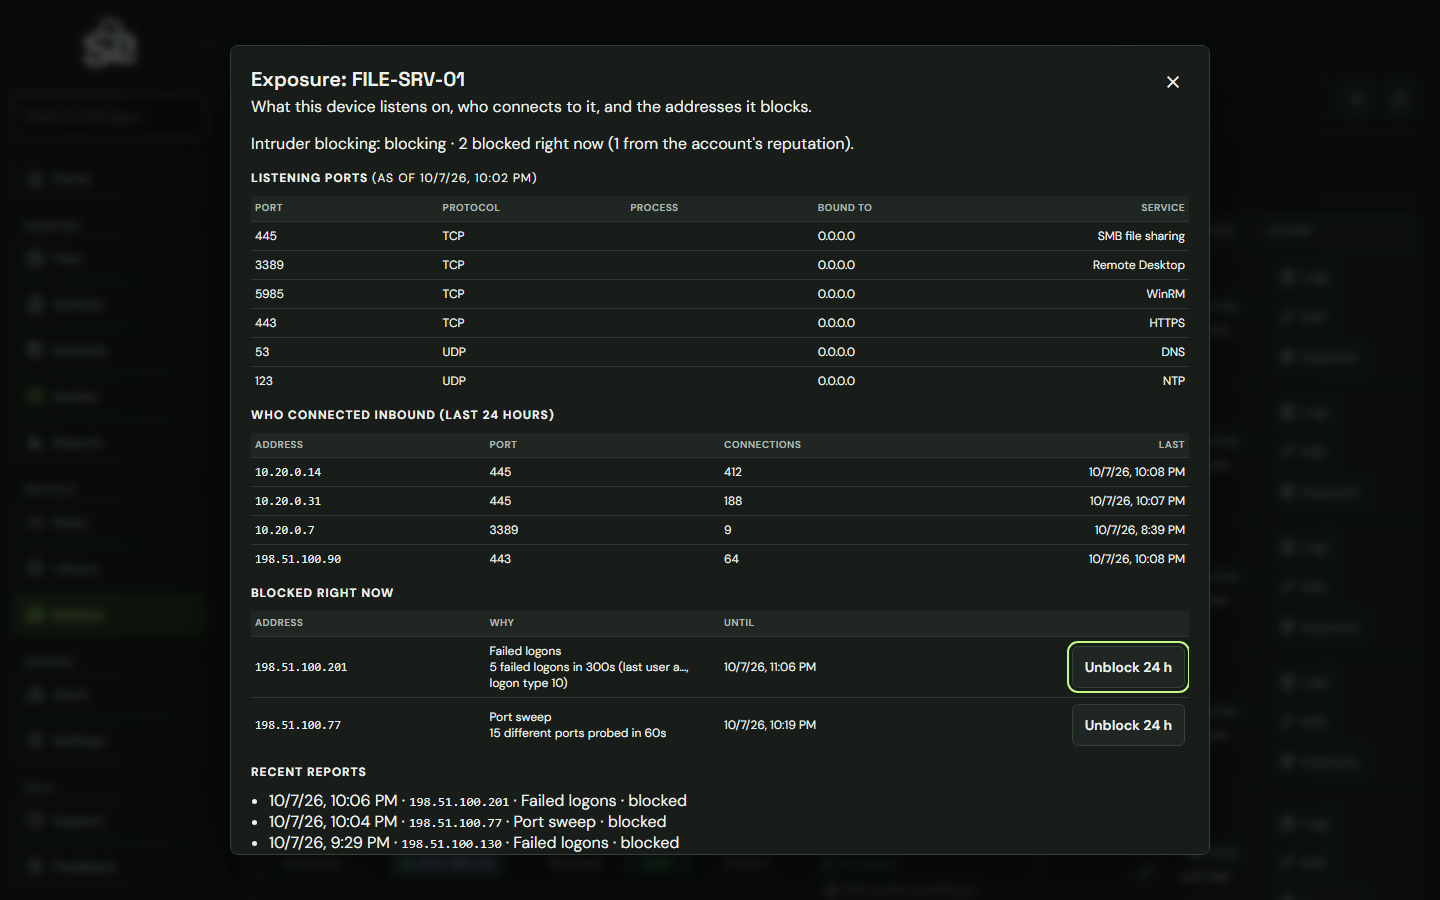The height and width of the screenshot is (900, 1440).
Task: Unblock 198.51.100.201 for 24 hours
Action: [x=1128, y=667]
